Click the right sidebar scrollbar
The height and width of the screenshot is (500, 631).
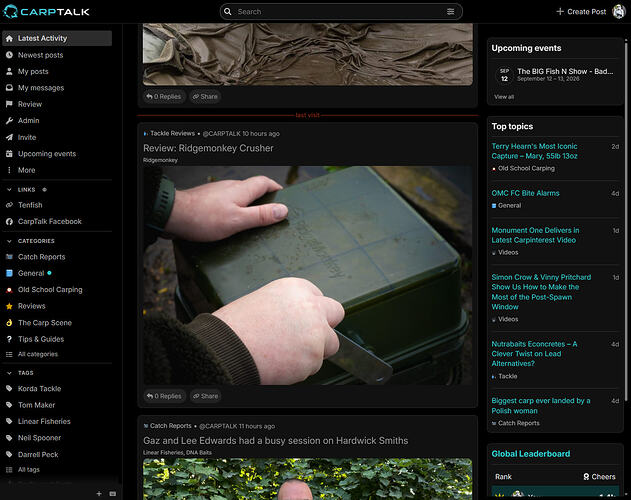click(626, 221)
